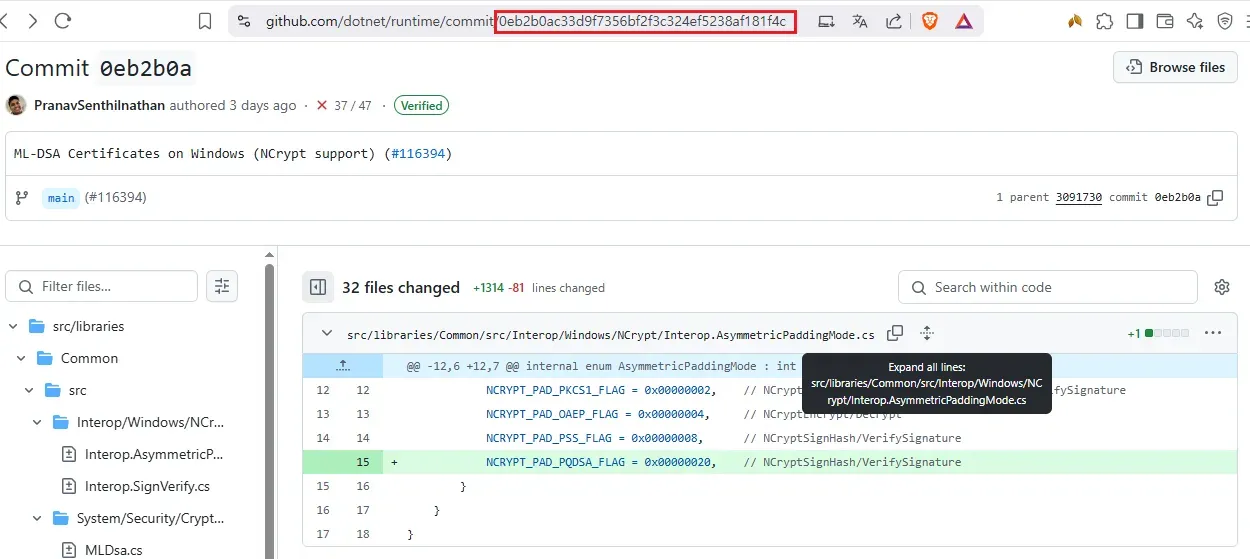Collapse AsymmetricPaddingMode.cs diff
1250x559 pixels.
tap(327, 333)
